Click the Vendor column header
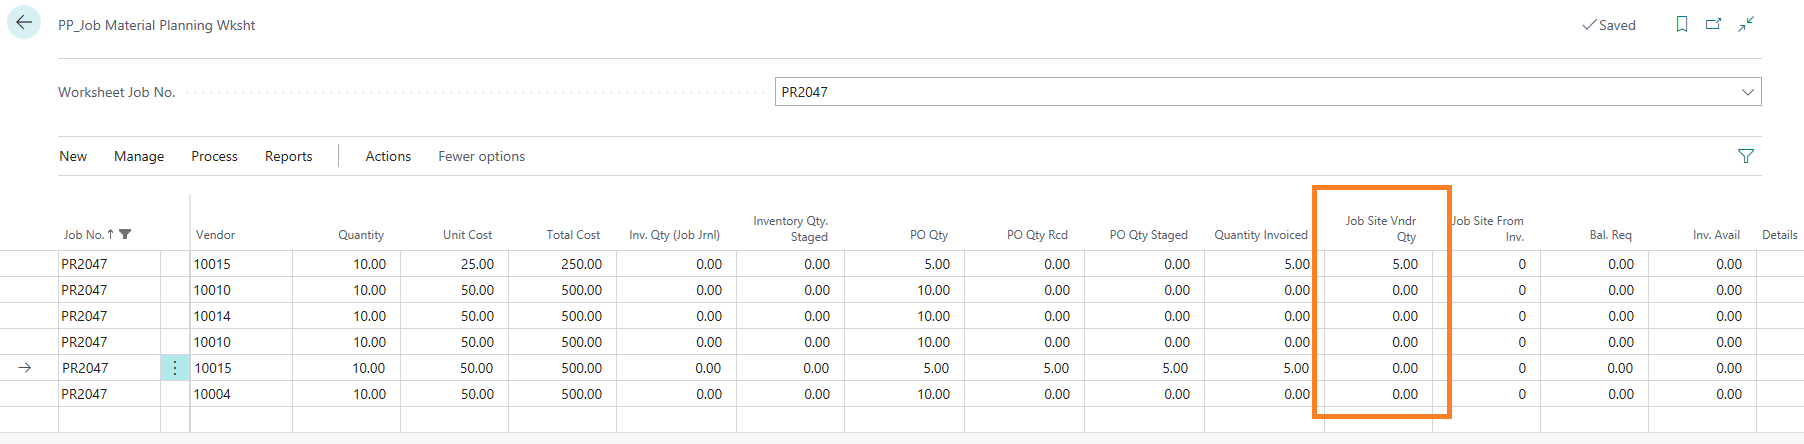Screen dimensions: 1804x444 pos(216,235)
